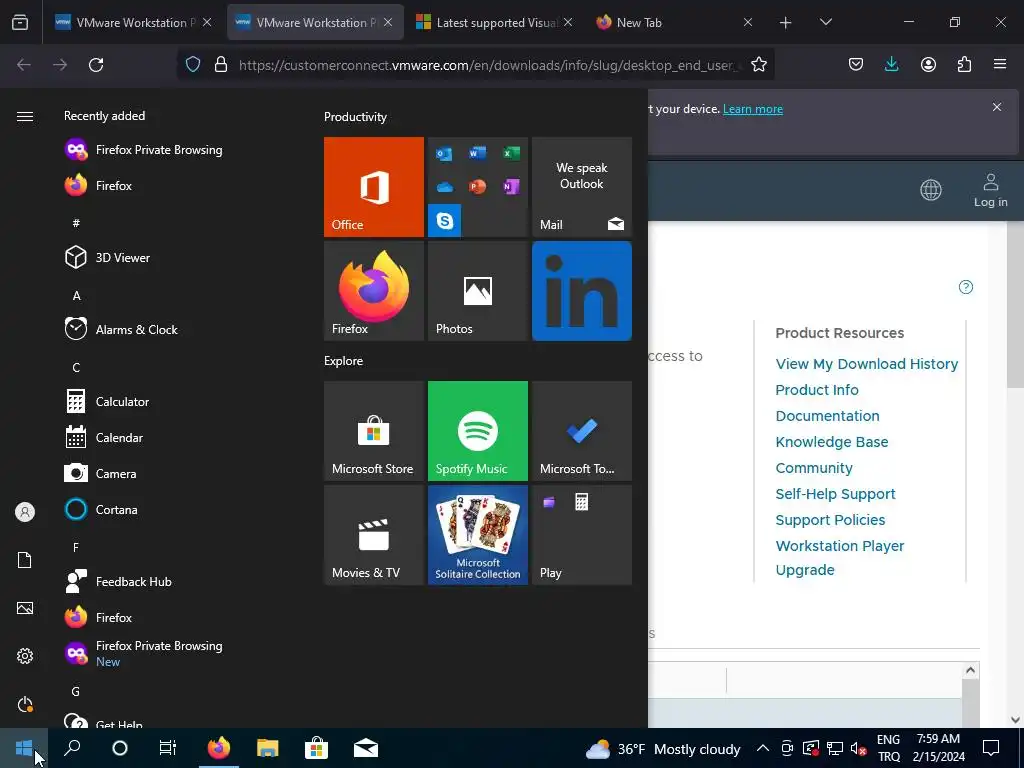Open the Firefox application menu
The image size is (1024, 768).
1000,64
